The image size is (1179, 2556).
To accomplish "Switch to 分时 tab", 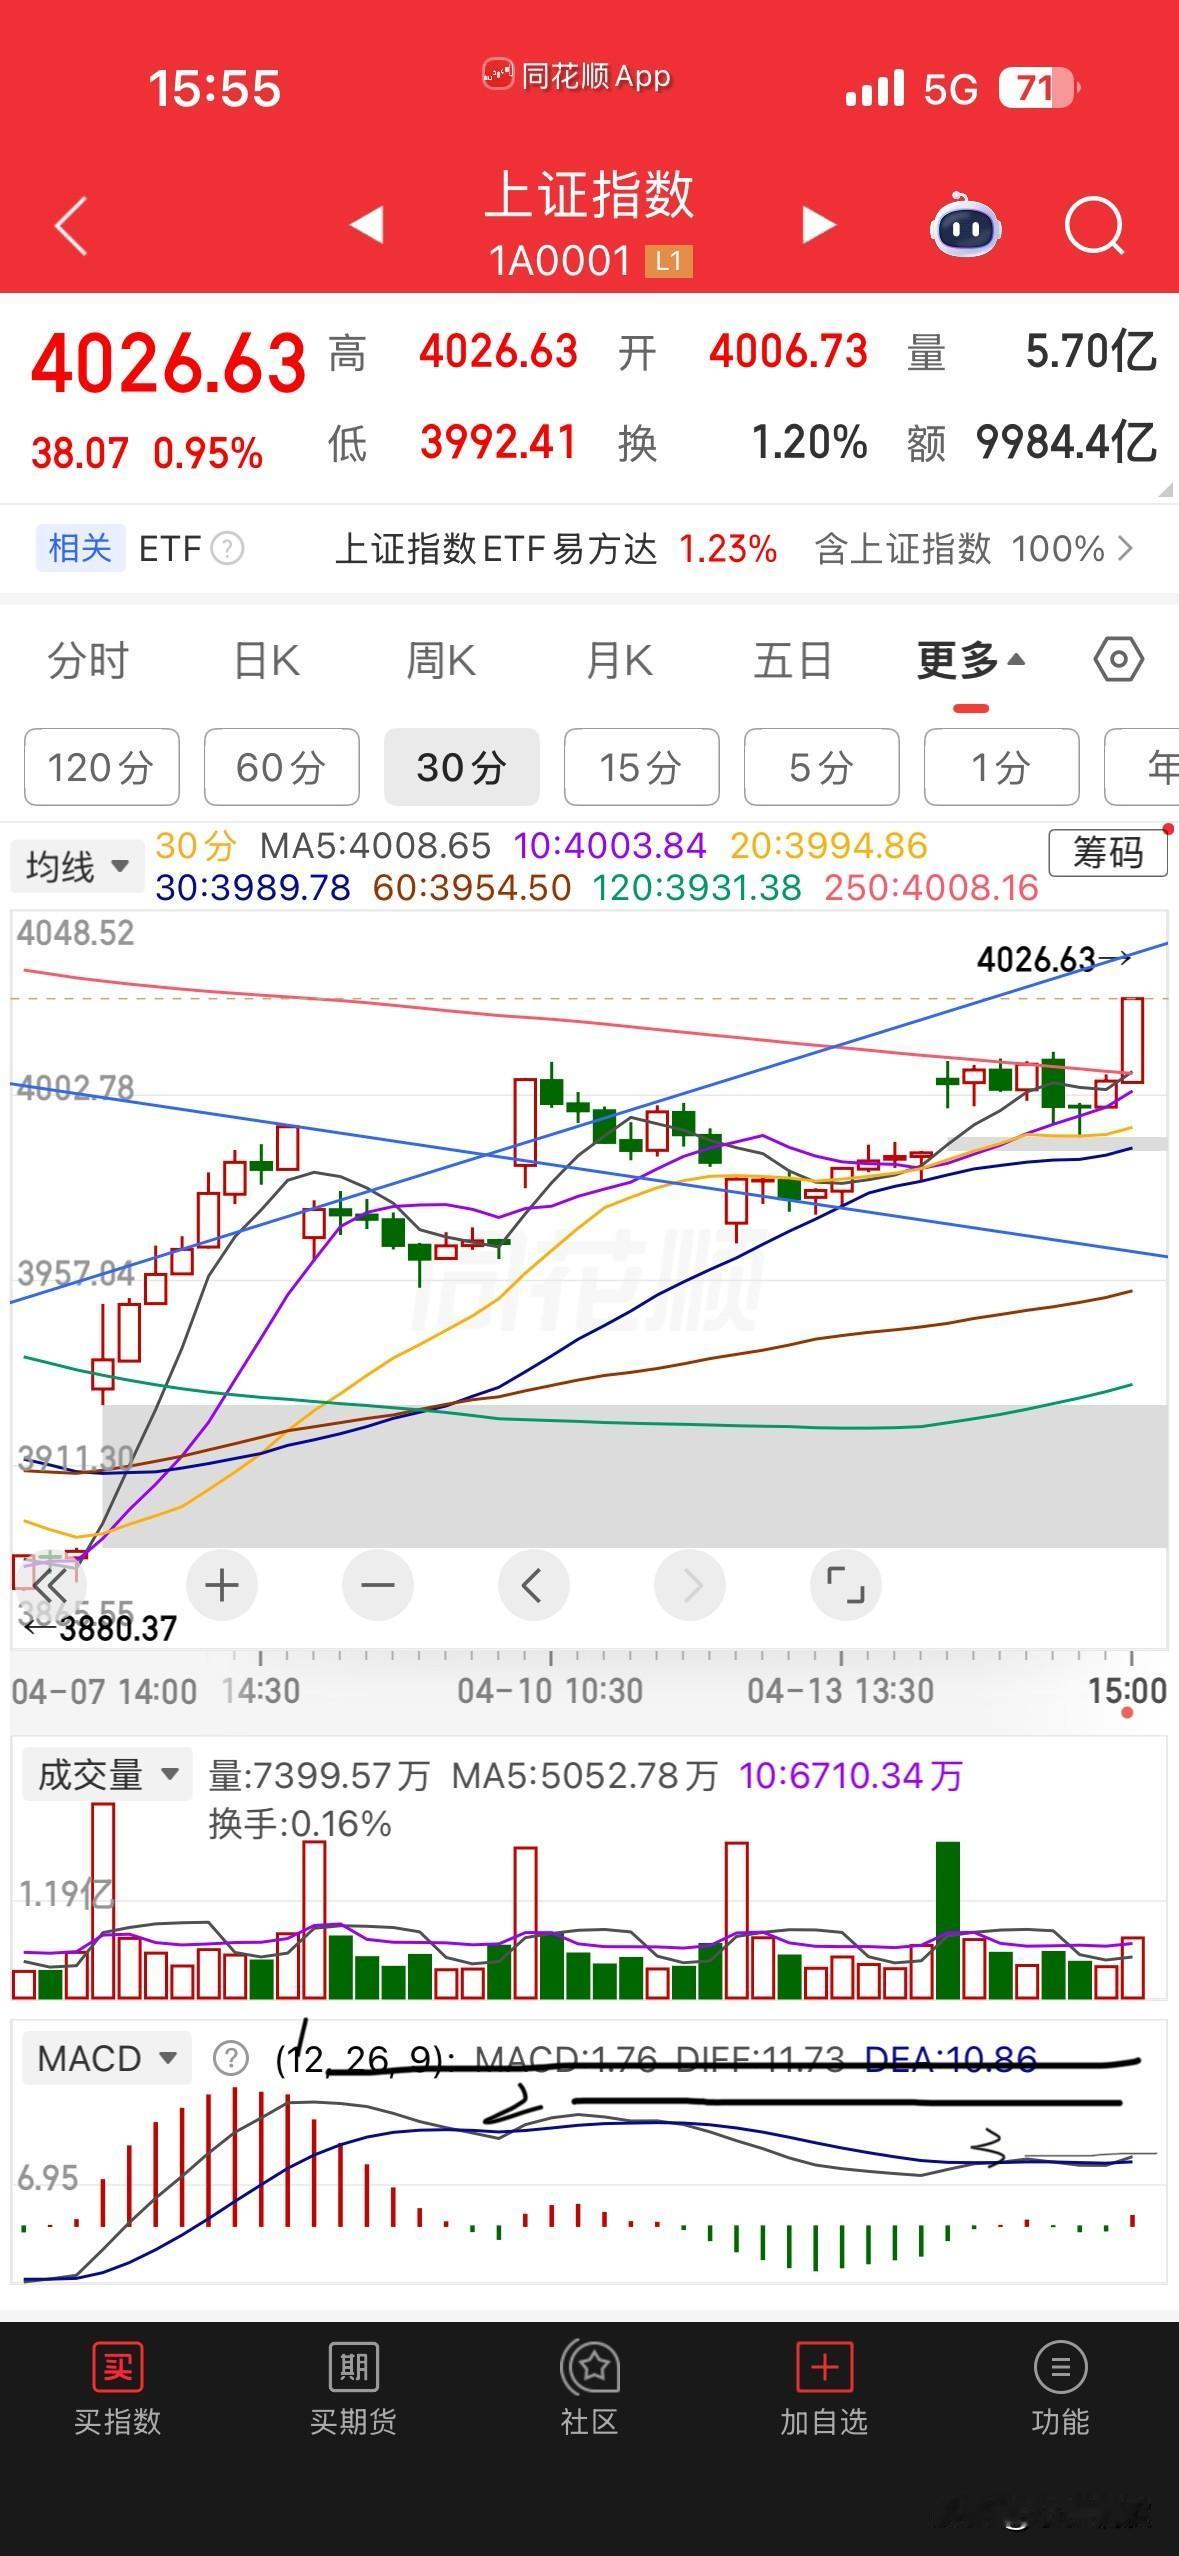I will click(88, 661).
